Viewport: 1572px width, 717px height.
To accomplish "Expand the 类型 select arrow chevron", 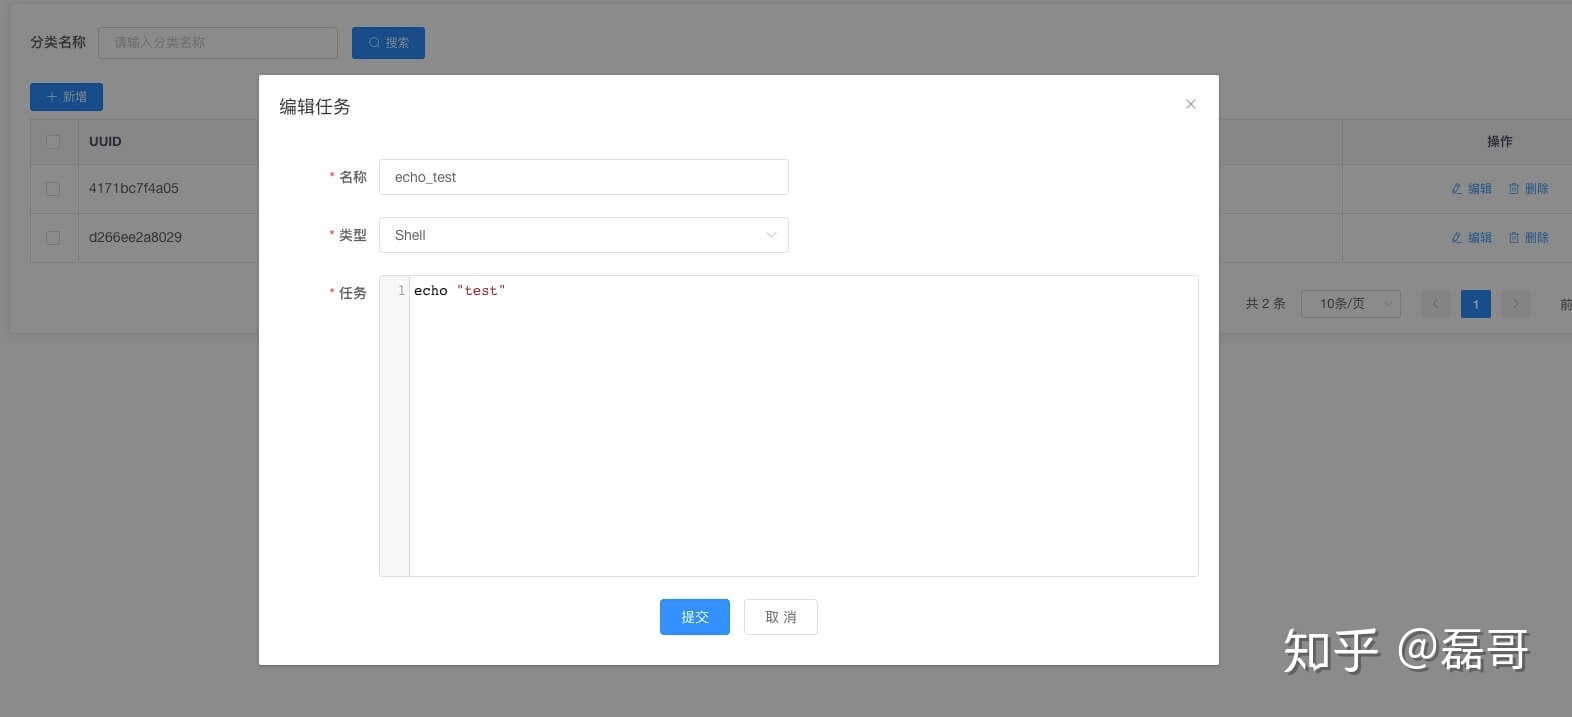I will coord(771,235).
